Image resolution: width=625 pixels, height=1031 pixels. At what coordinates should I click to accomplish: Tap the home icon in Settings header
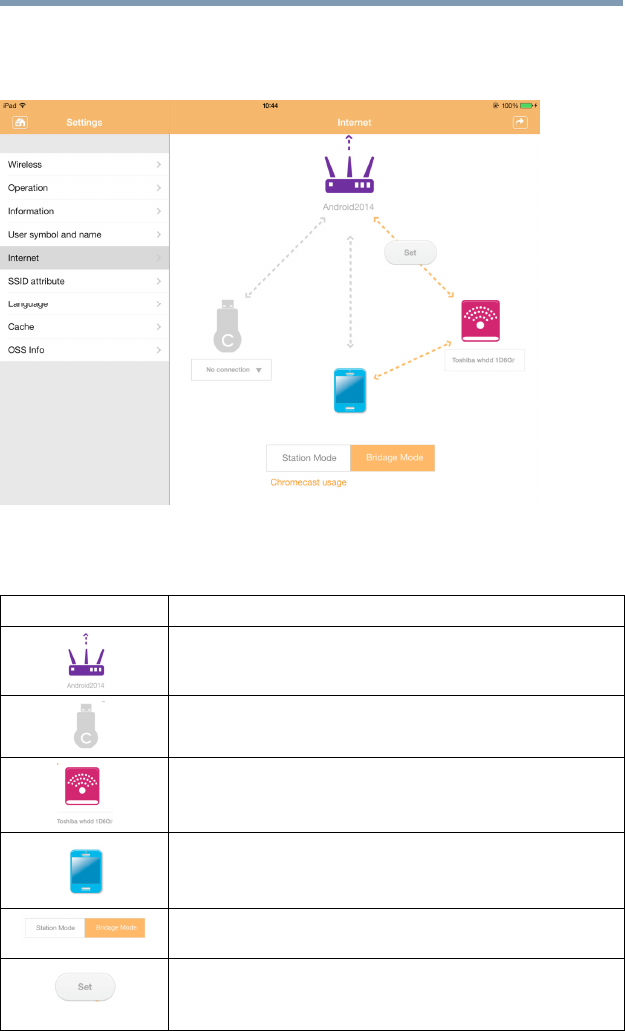[20, 122]
